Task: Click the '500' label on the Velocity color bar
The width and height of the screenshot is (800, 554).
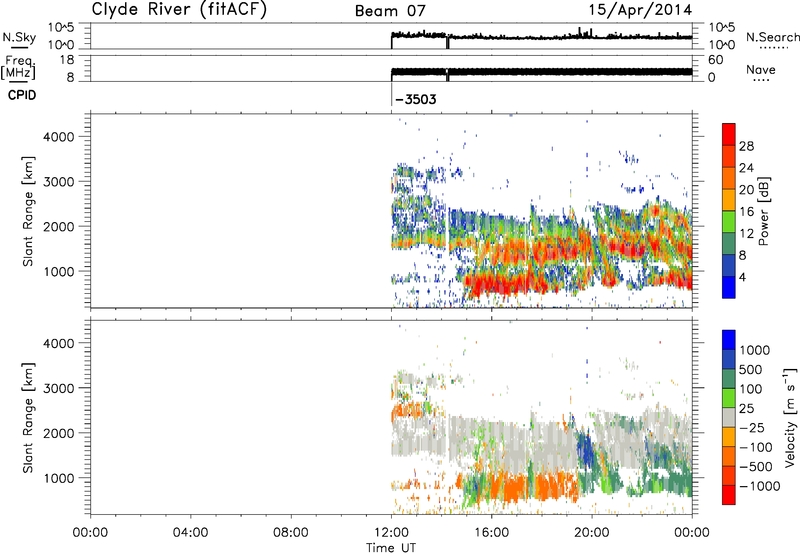Action: click(751, 370)
